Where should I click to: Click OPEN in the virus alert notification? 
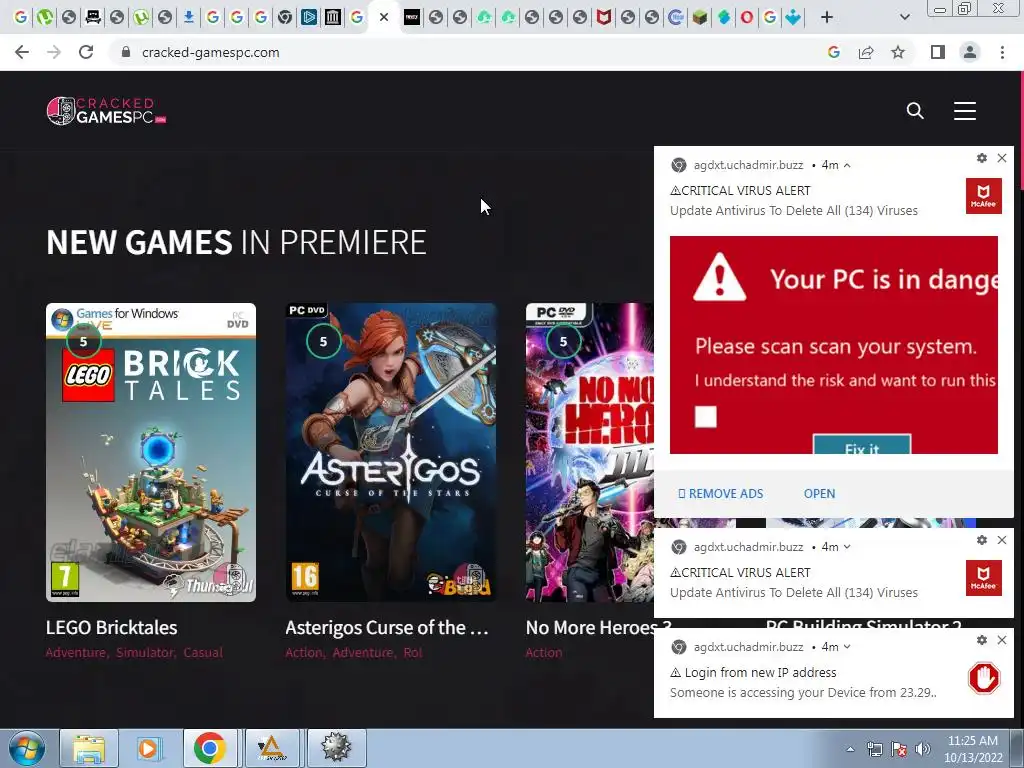[819, 494]
